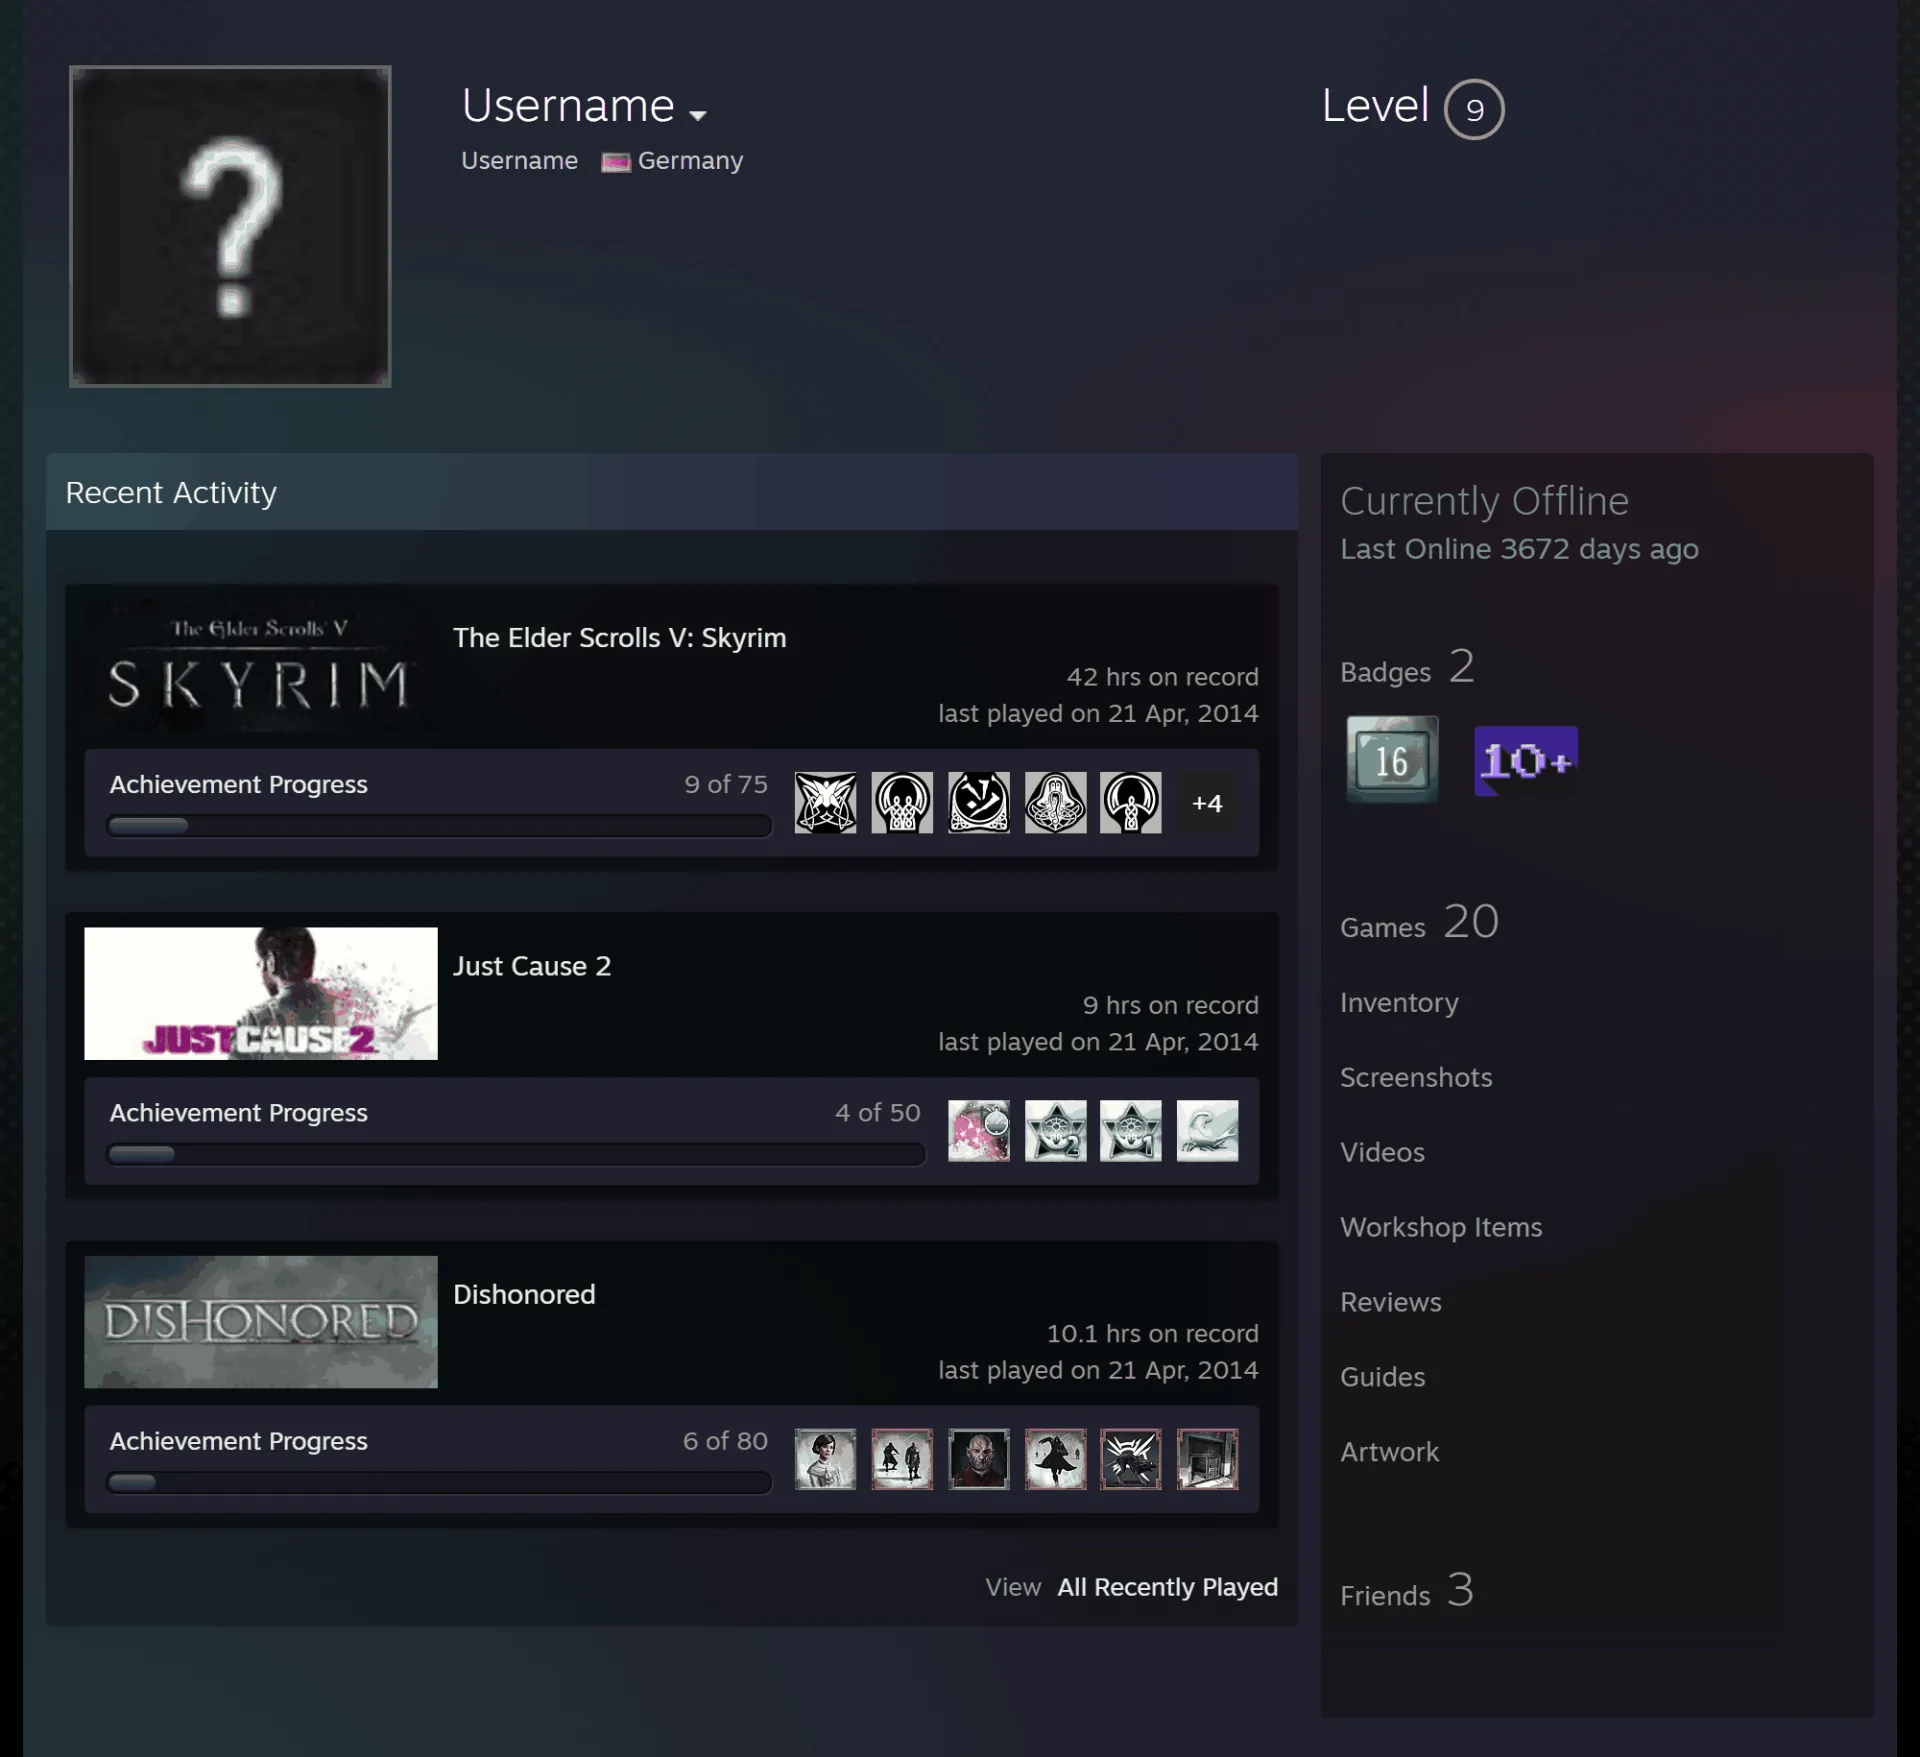Viewport: 1920px width, 1757px height.
Task: Open the Badges section link
Action: [1408, 668]
